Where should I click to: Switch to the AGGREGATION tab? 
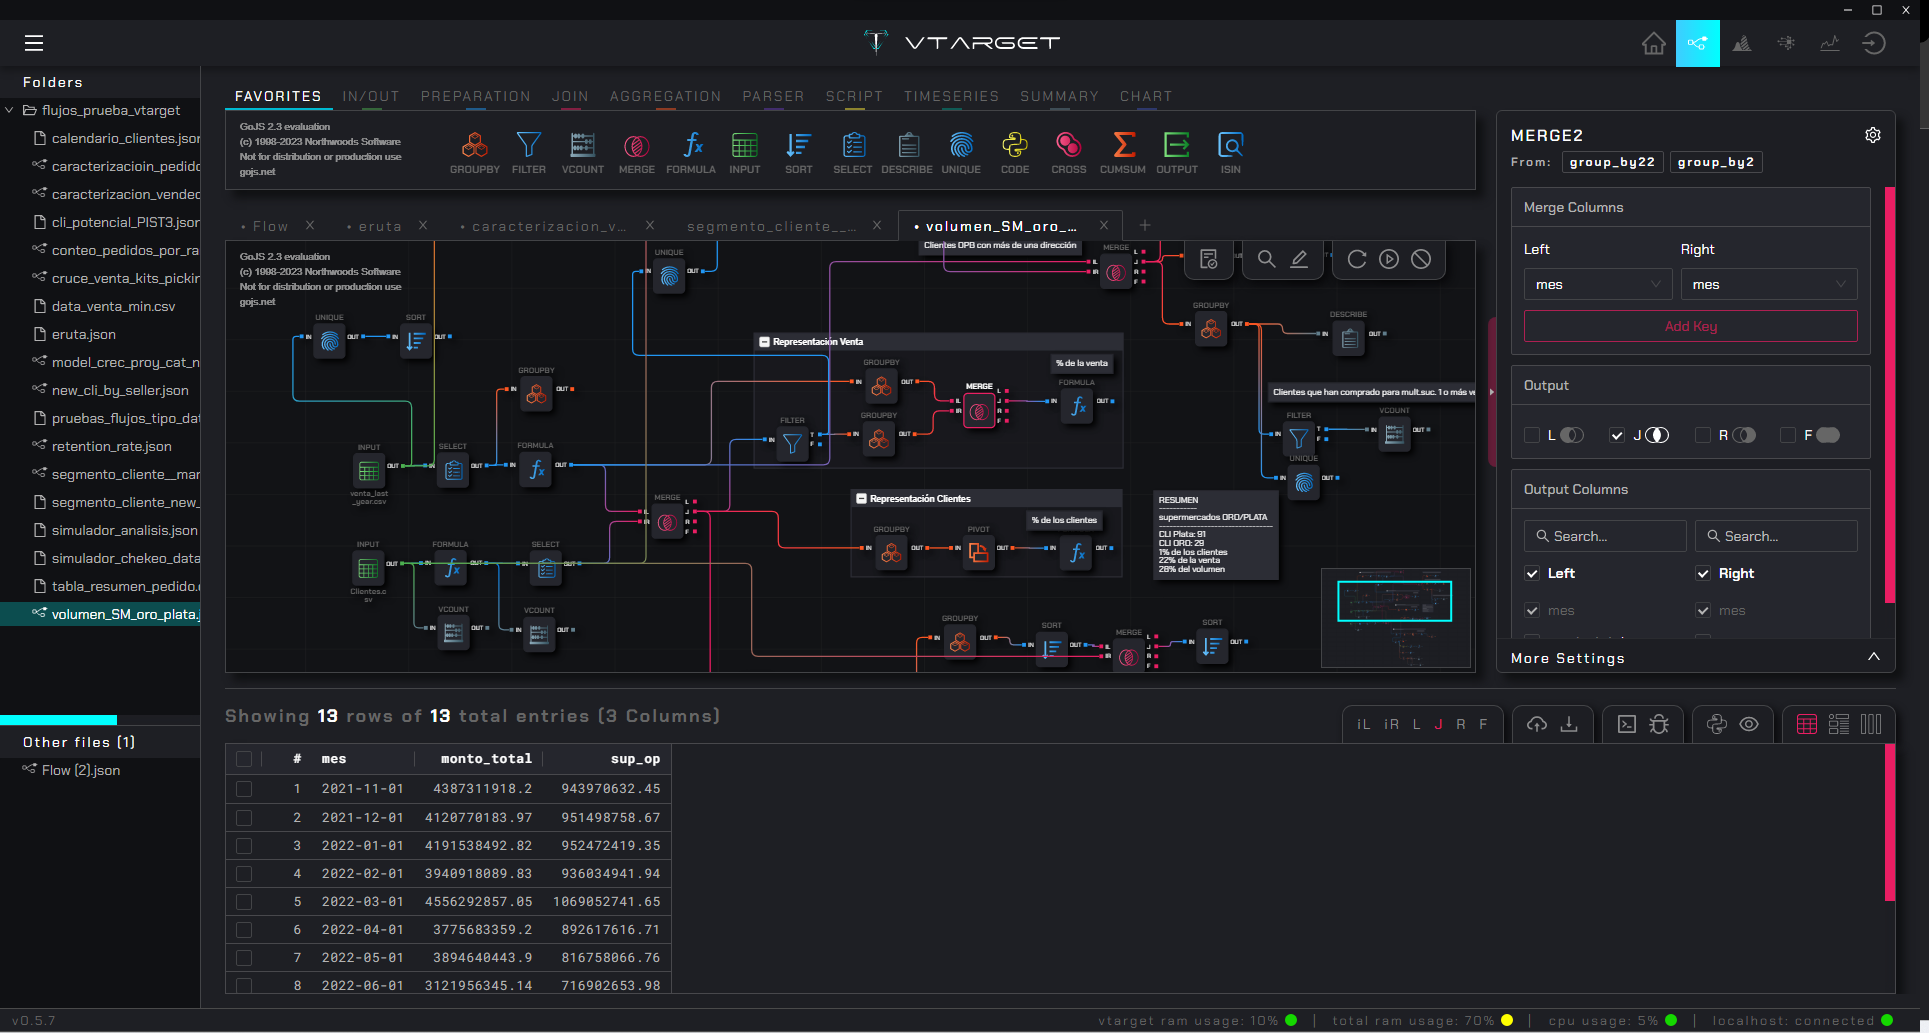665,96
